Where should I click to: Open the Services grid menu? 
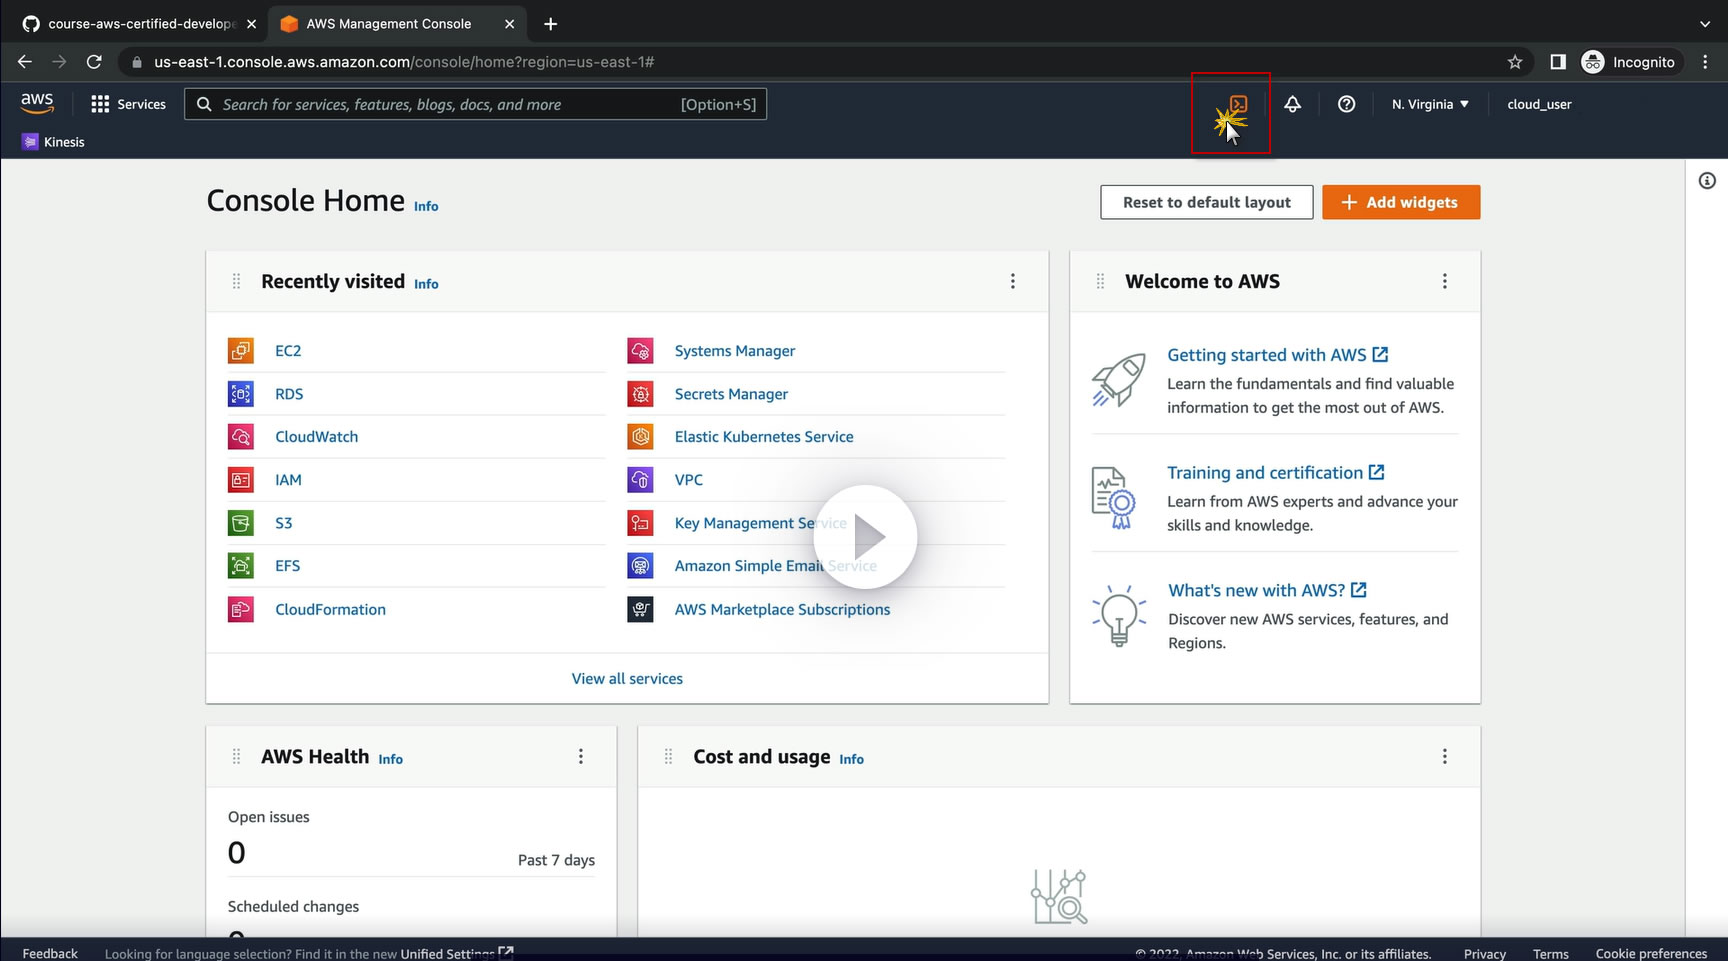click(x=128, y=104)
